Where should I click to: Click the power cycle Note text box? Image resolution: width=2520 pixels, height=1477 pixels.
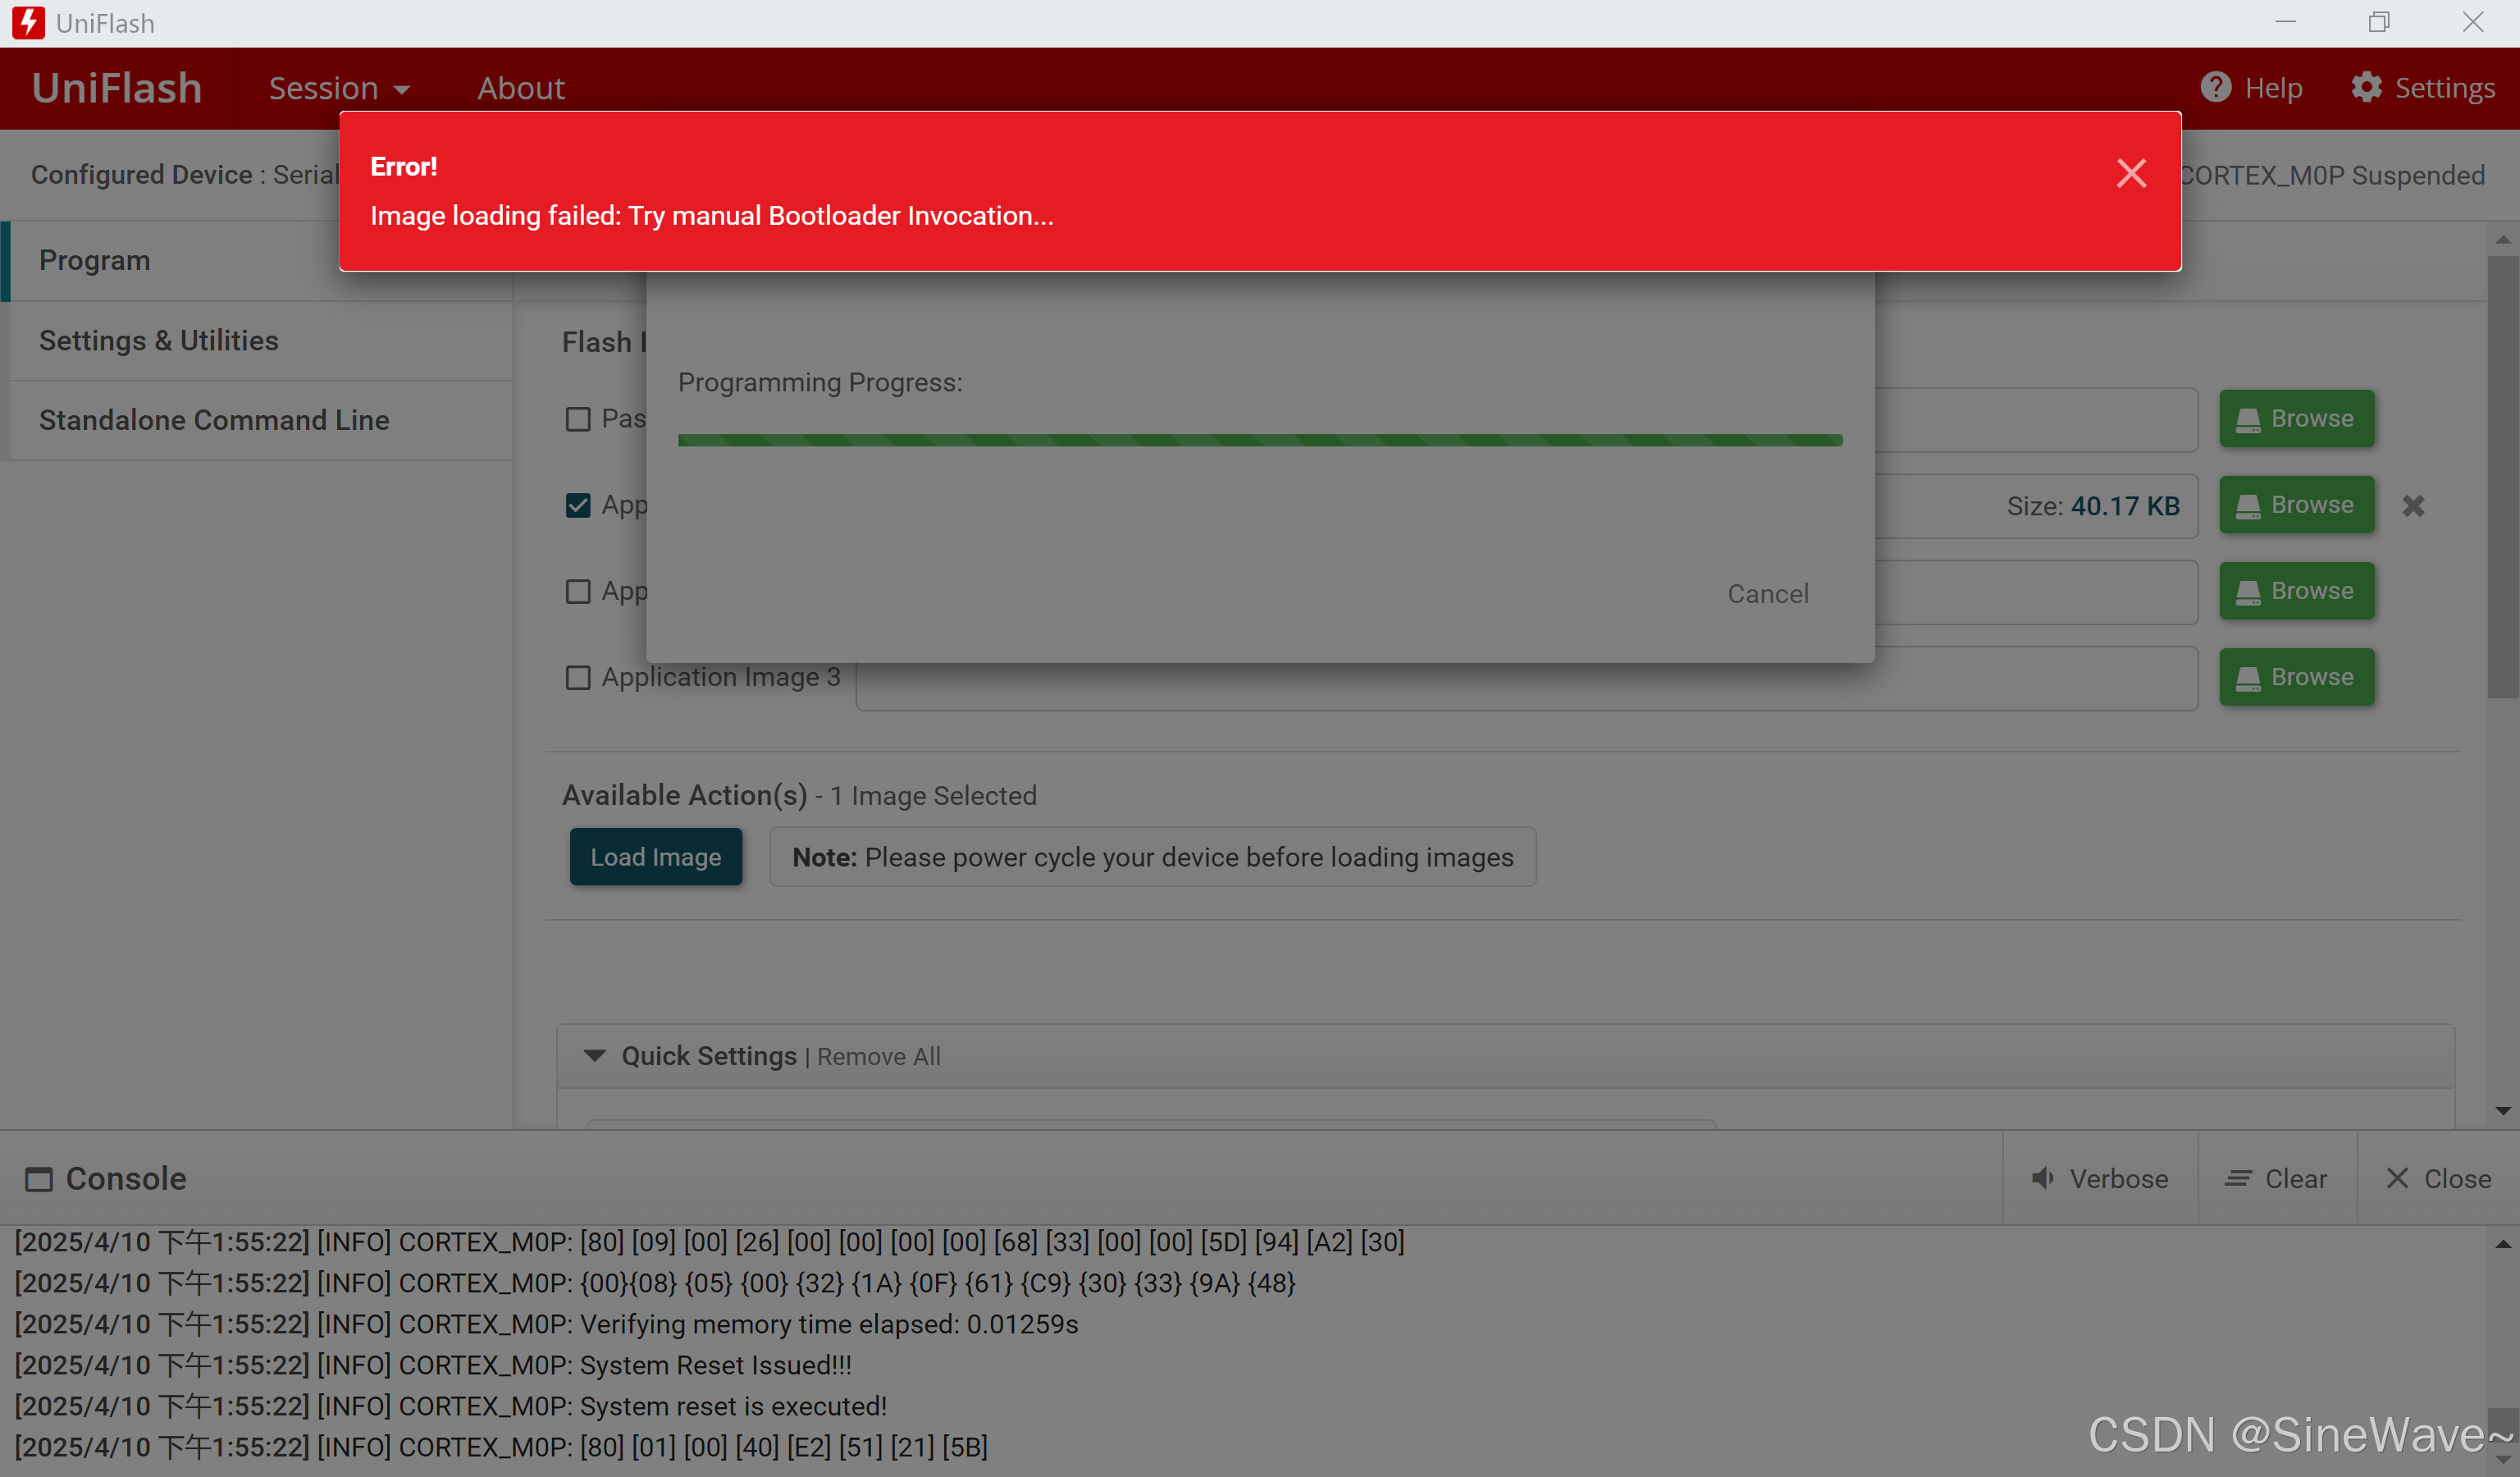pos(1152,857)
